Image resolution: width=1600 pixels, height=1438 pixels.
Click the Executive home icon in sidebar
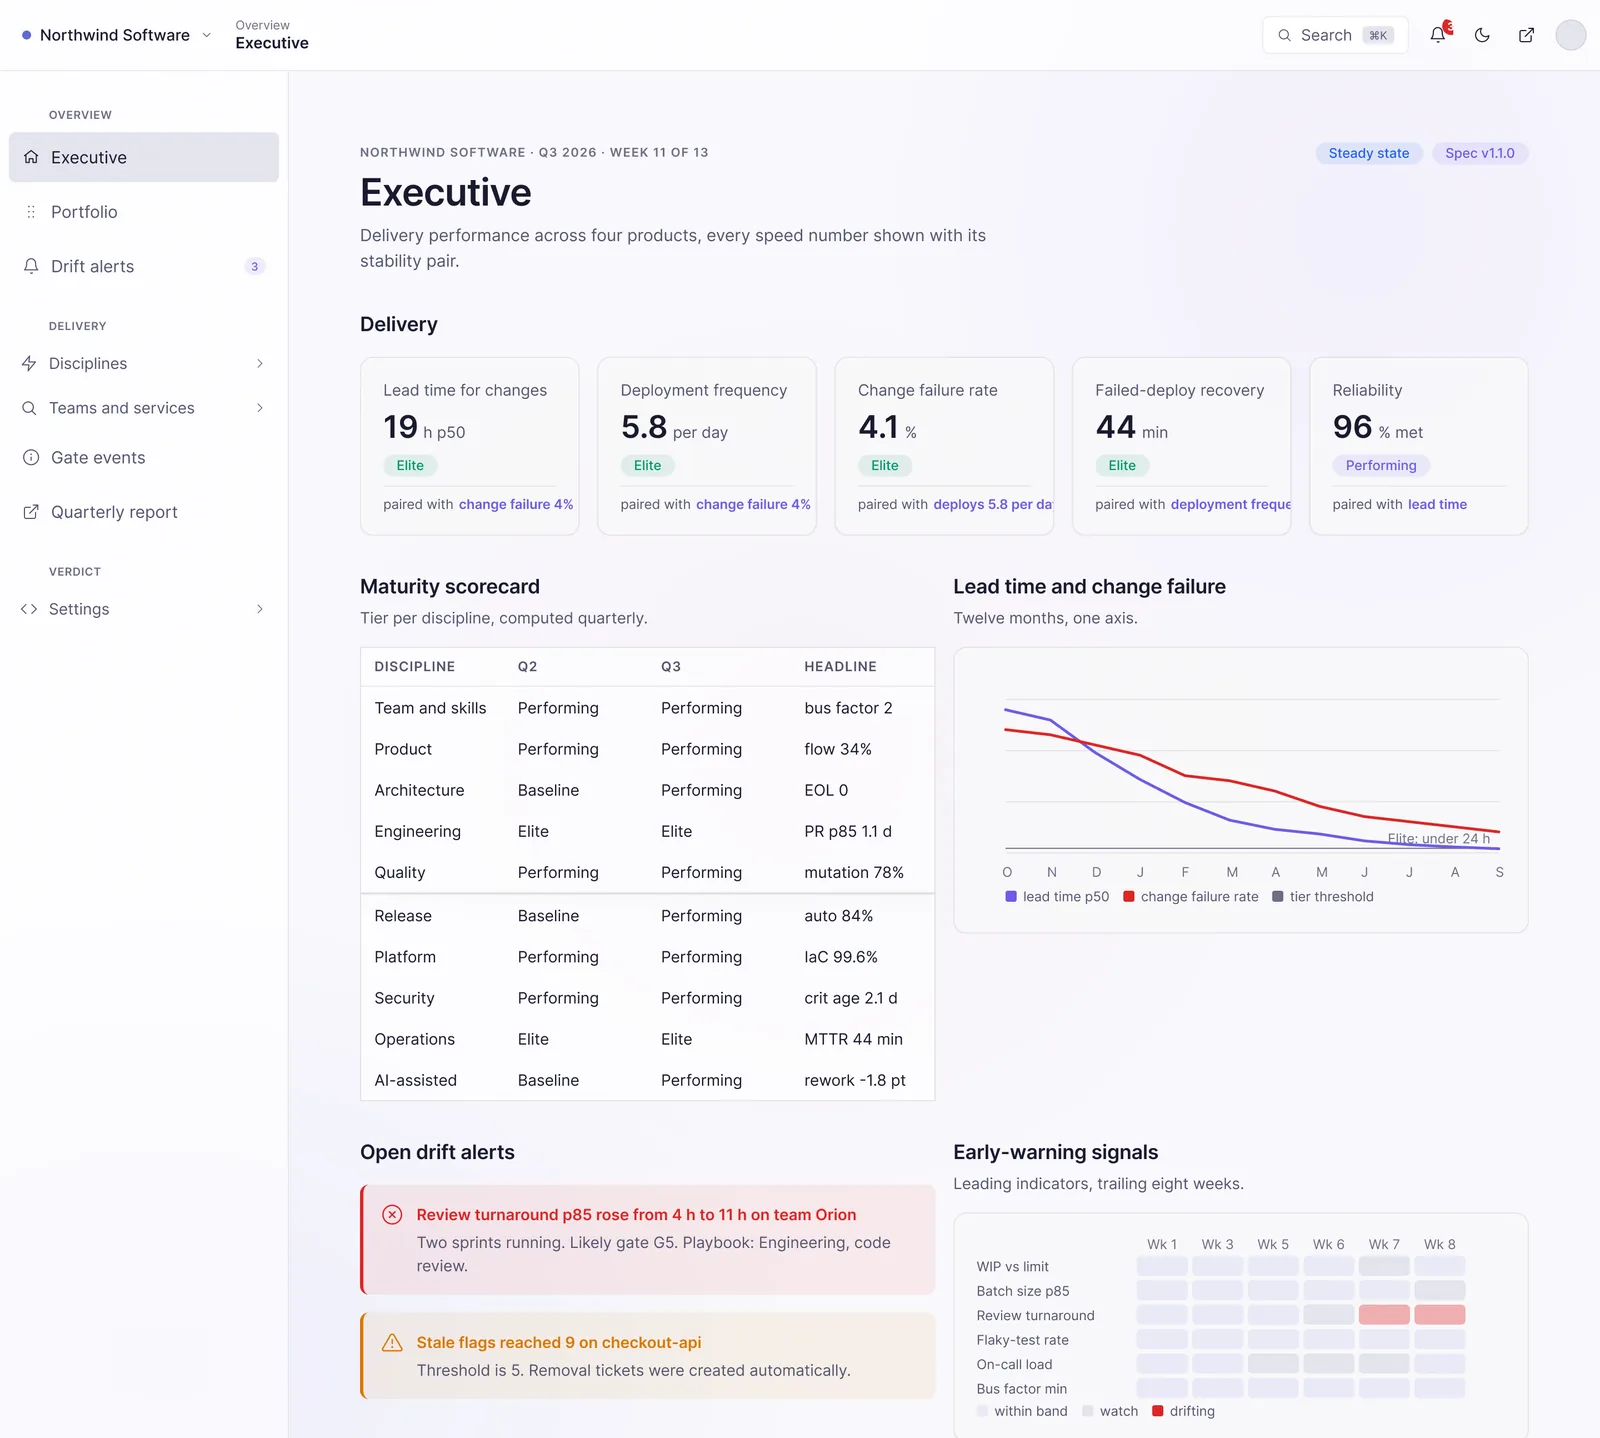coord(31,157)
